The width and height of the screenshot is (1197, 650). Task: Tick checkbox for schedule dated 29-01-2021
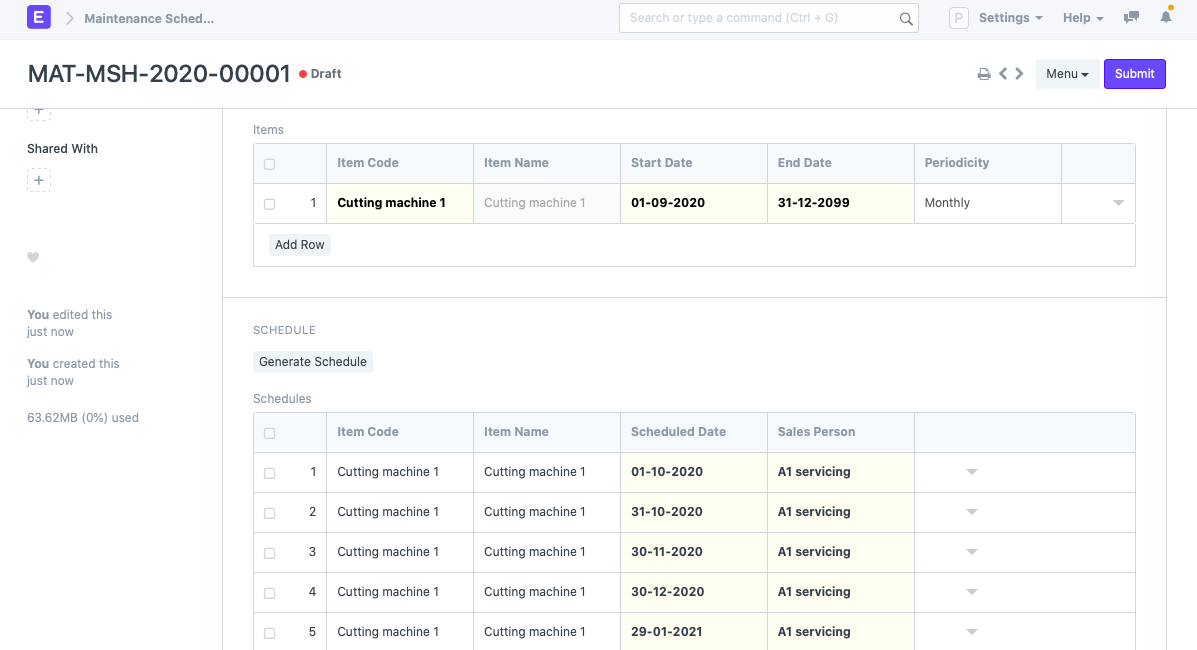(269, 632)
